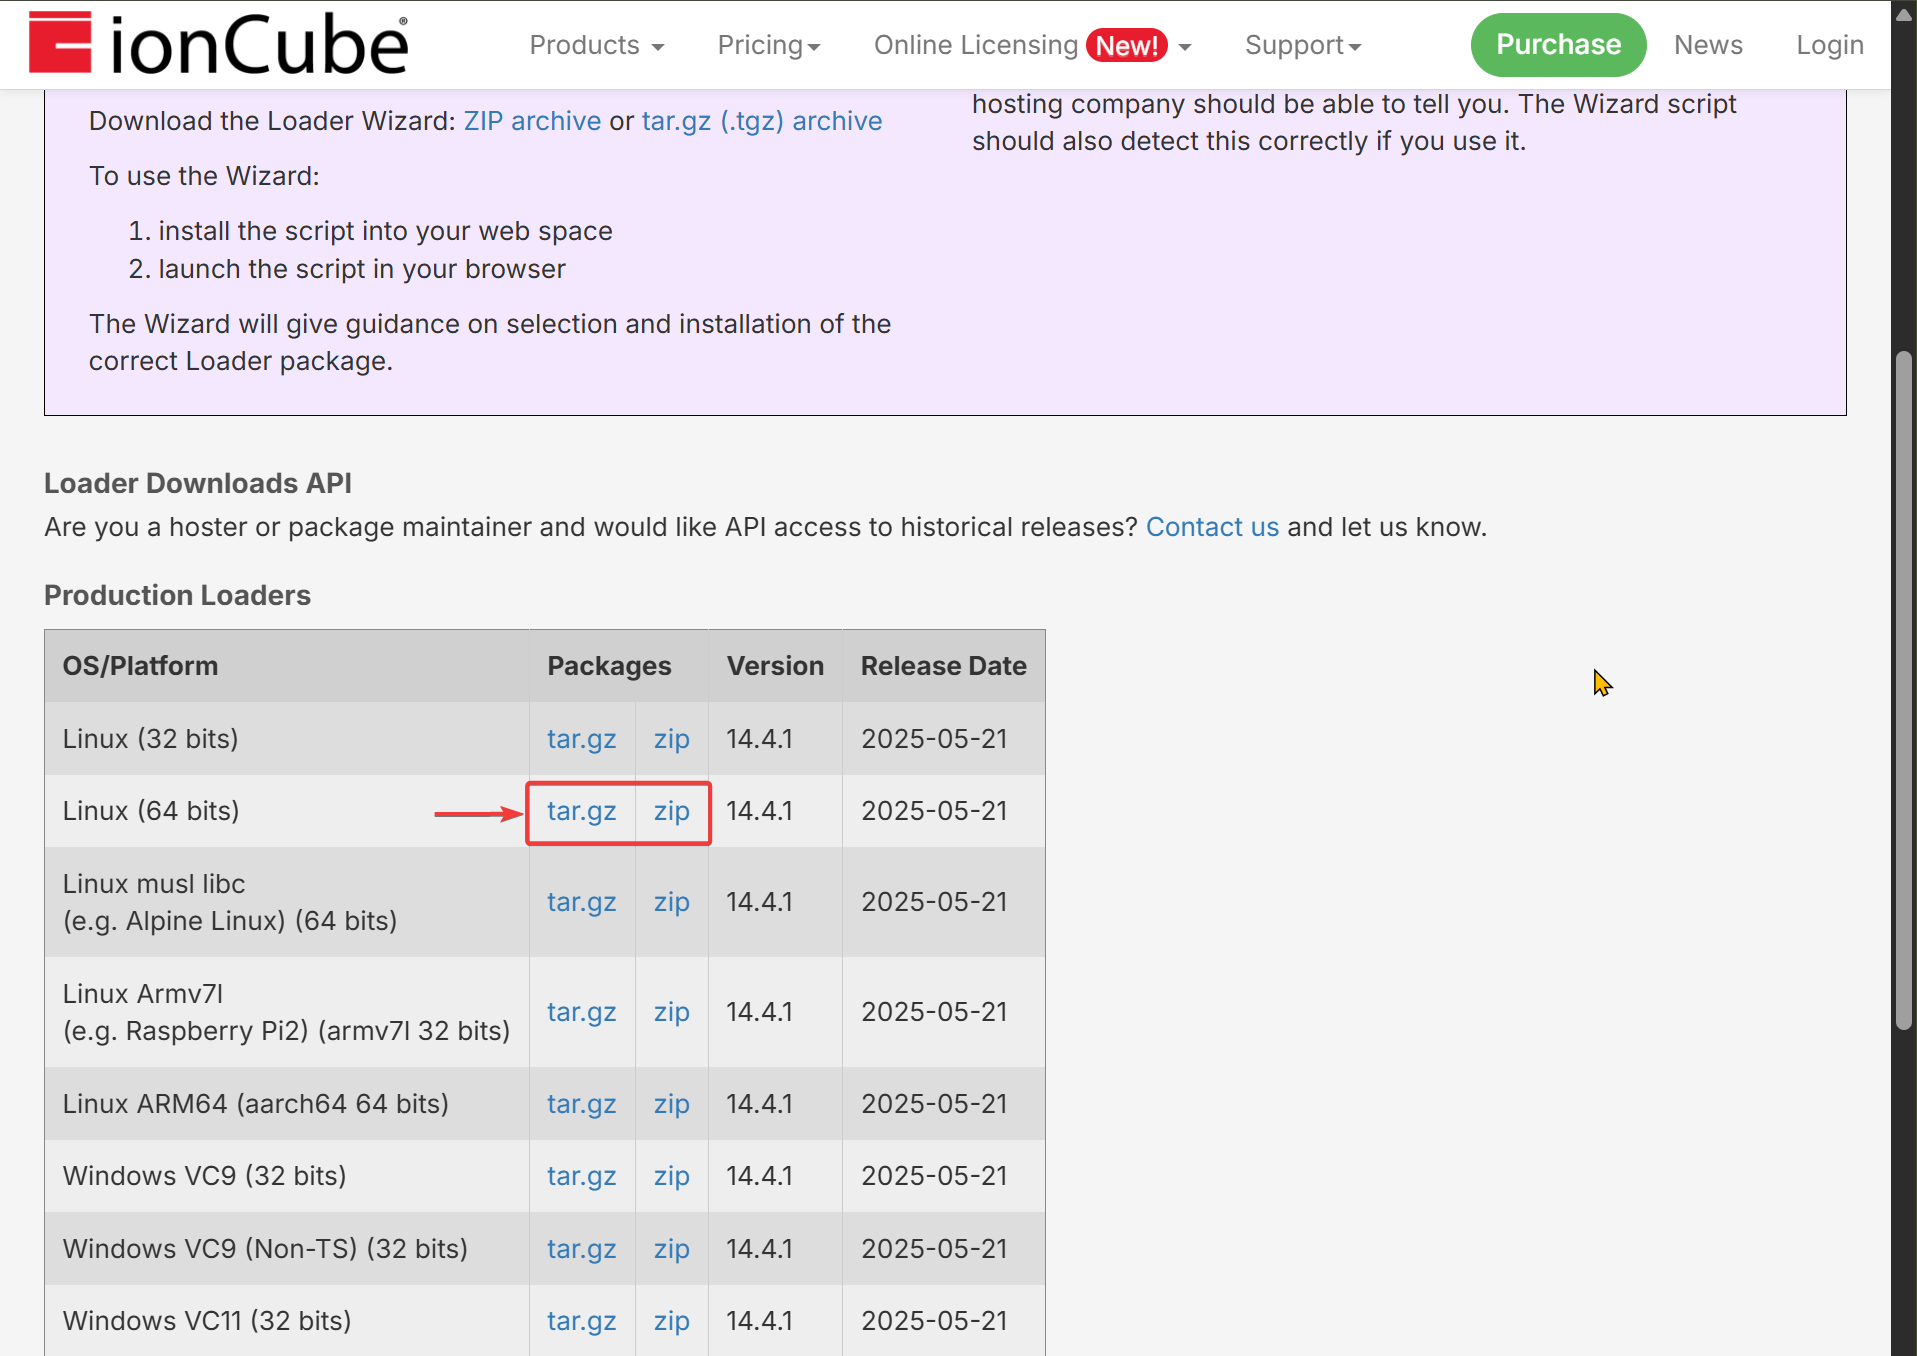Click 'install the script into your web space' step
This screenshot has height=1356, width=1917.
click(x=385, y=231)
